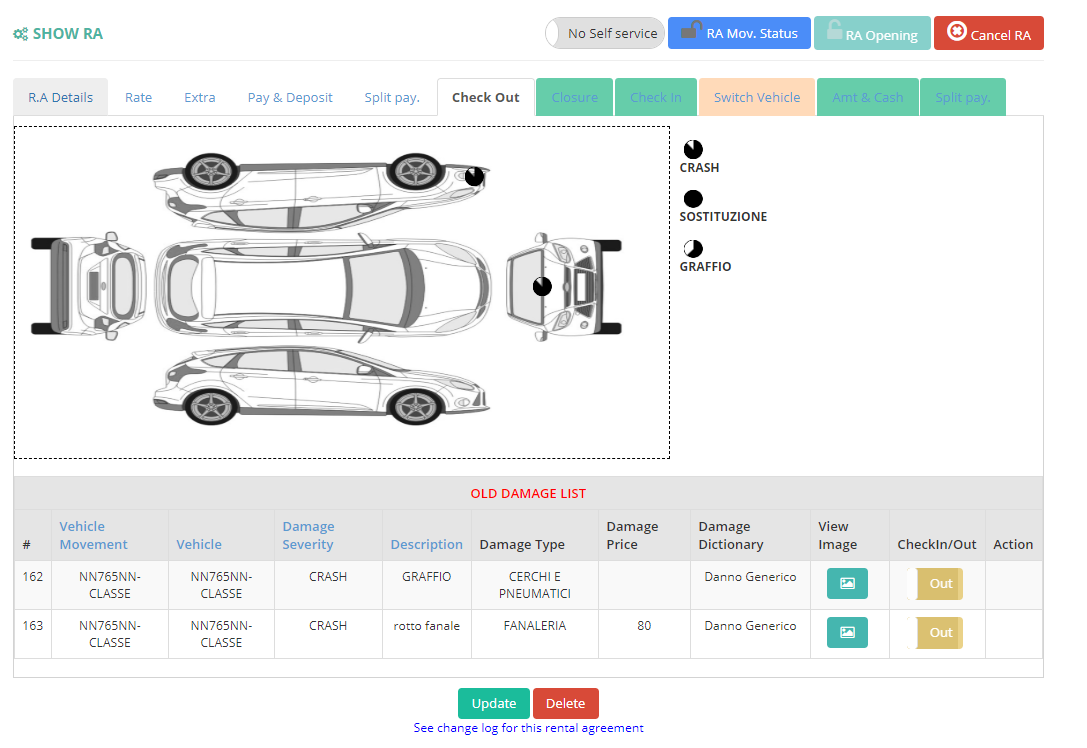Click the side-view car at bottom of diagram

click(321, 385)
